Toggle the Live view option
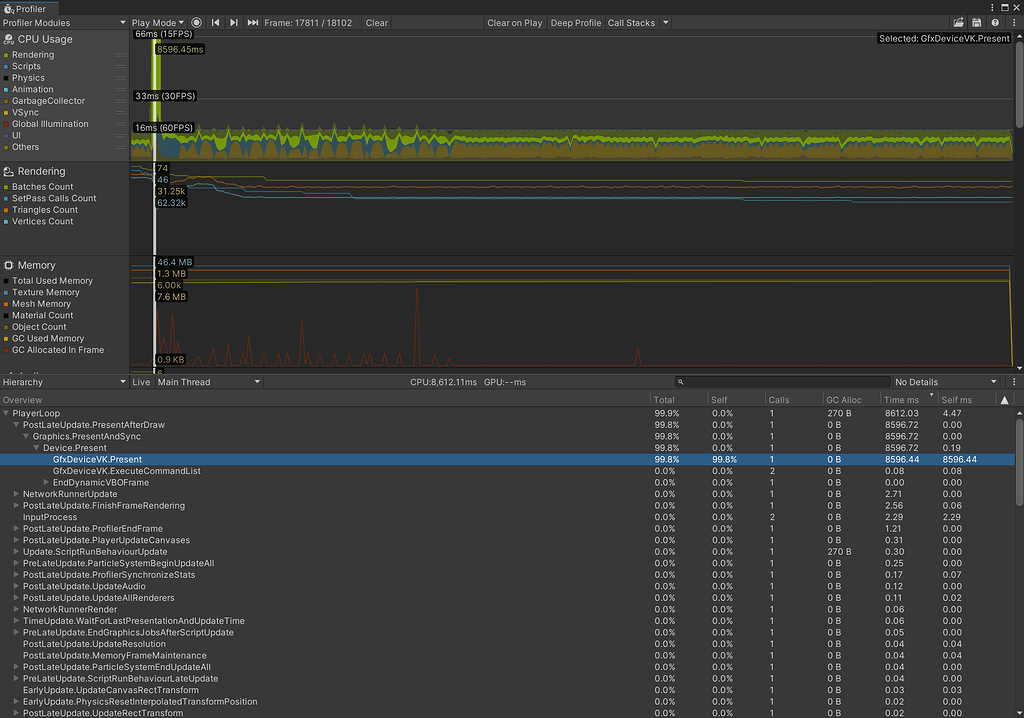 [141, 381]
